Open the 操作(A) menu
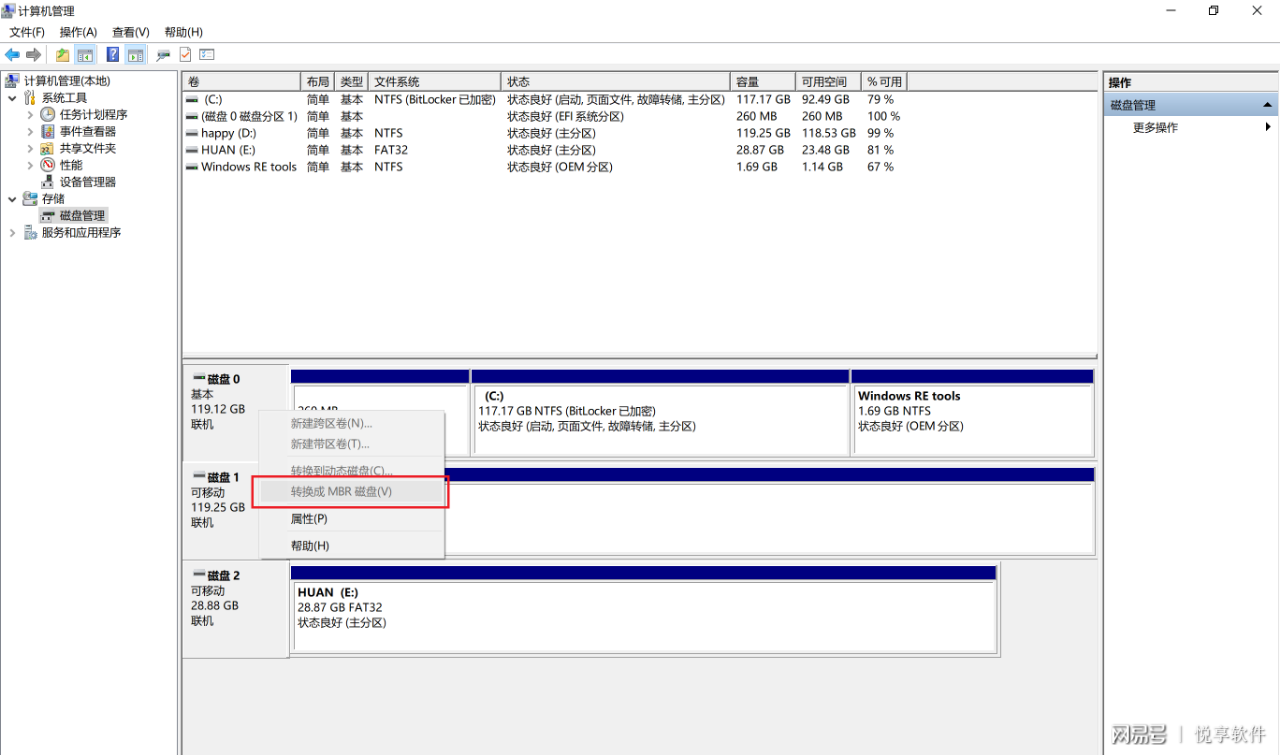The image size is (1280, 755). [78, 32]
